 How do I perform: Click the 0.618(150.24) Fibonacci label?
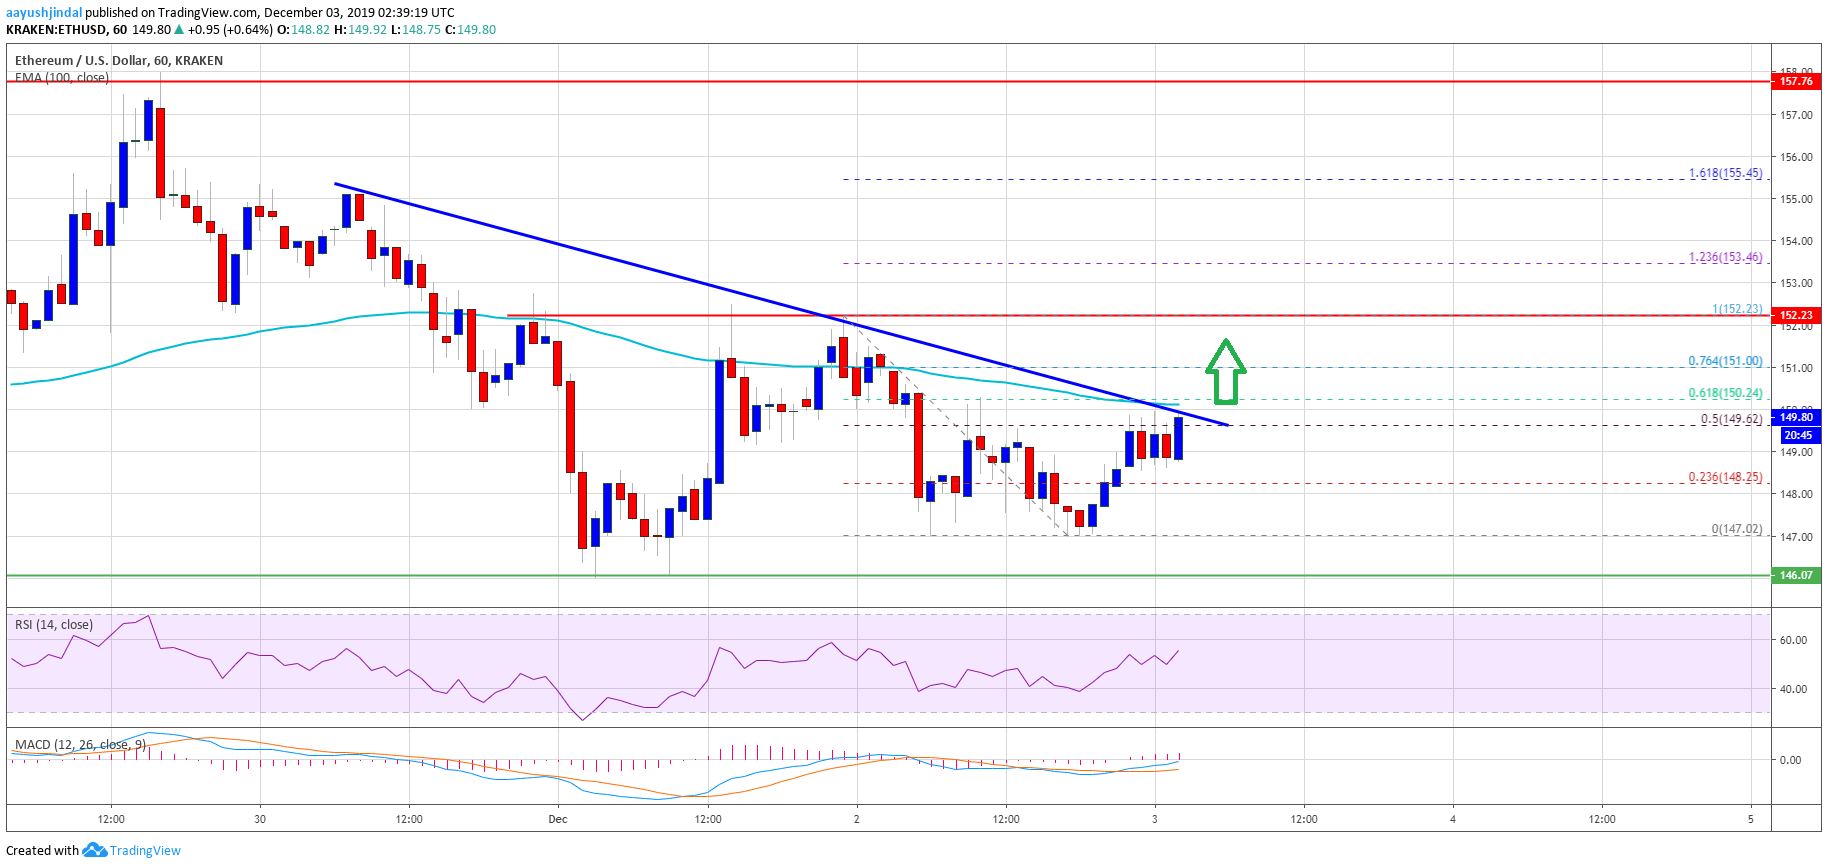(x=1726, y=393)
